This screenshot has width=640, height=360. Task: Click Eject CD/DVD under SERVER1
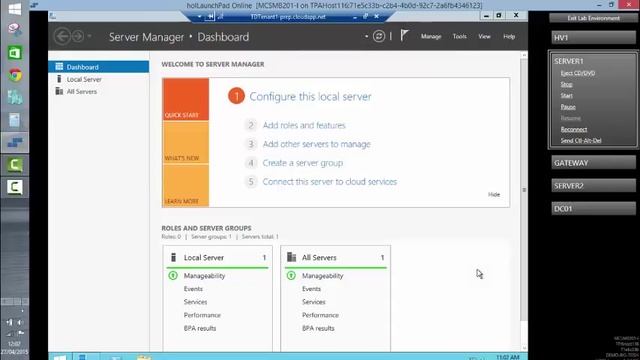[x=578, y=73]
